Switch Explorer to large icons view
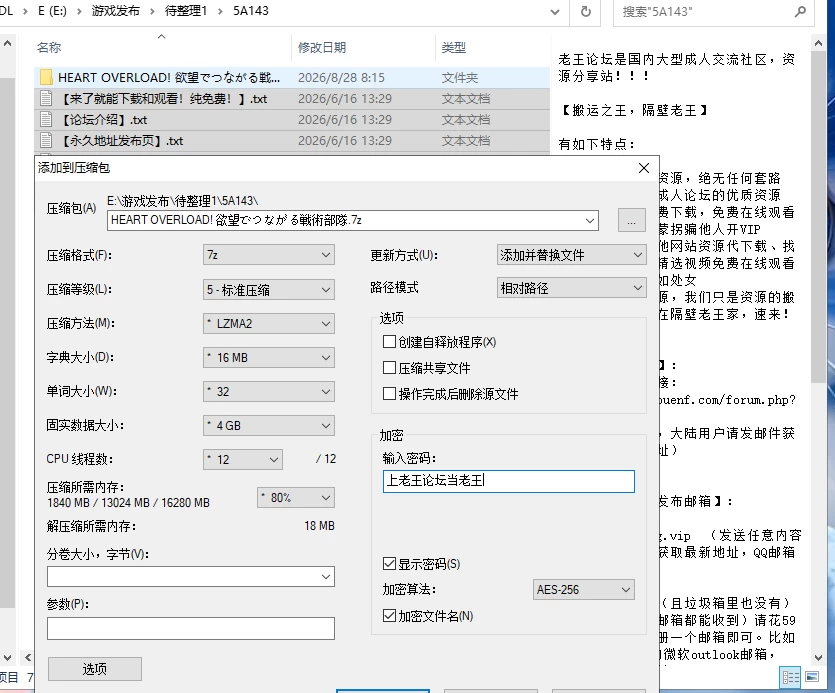This screenshot has width=835, height=693. [812, 677]
